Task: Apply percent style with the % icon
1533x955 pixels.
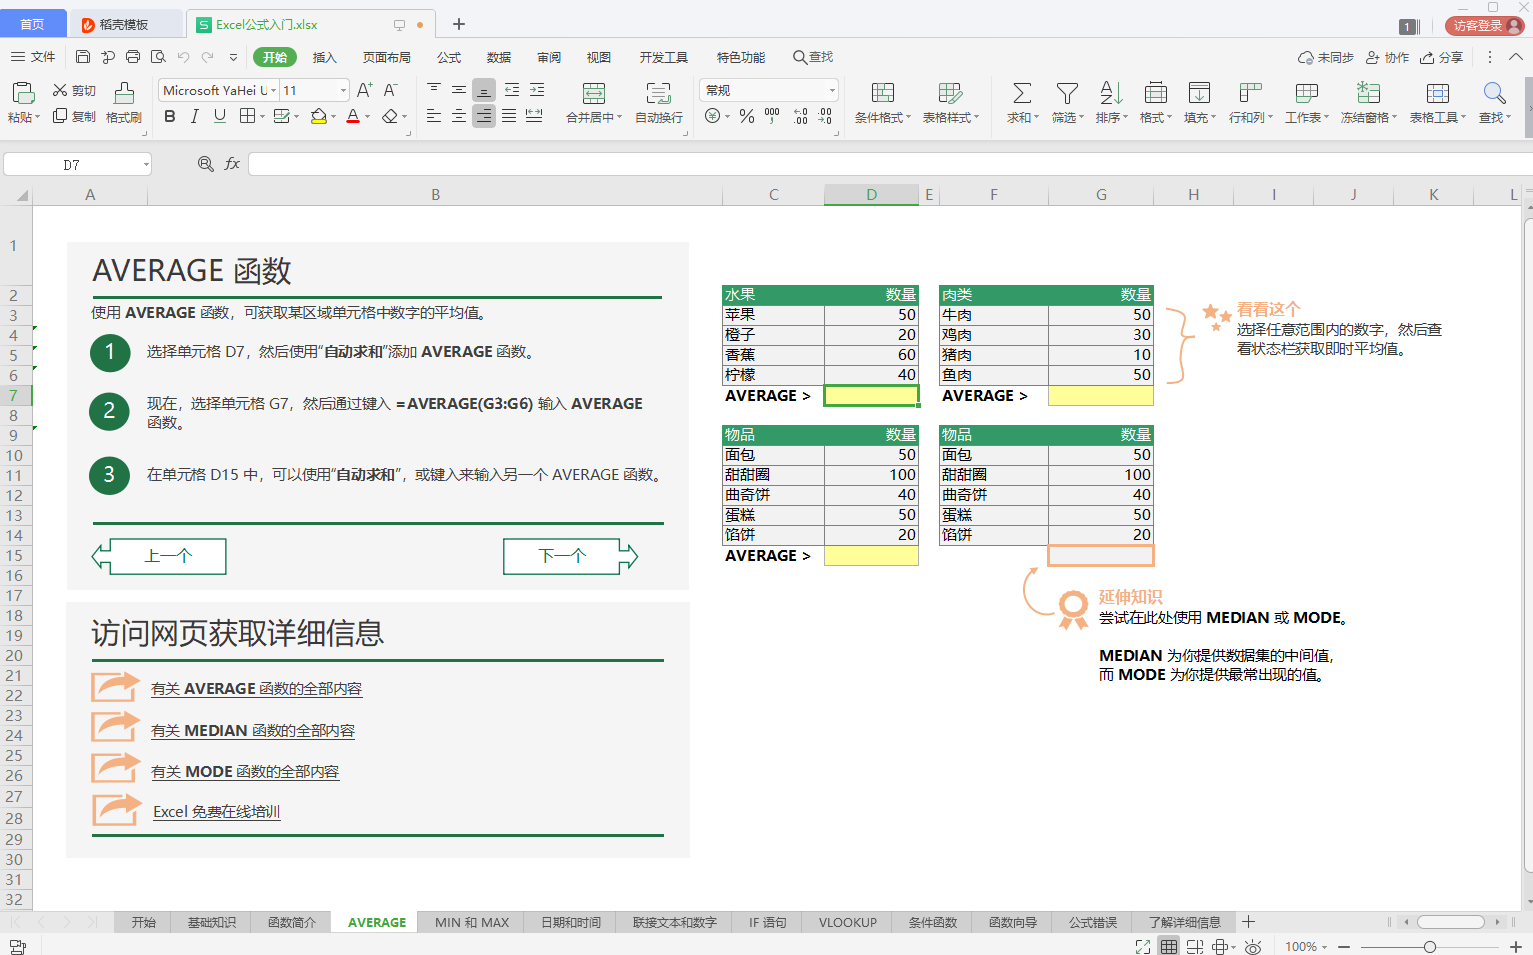Action: pos(747,116)
